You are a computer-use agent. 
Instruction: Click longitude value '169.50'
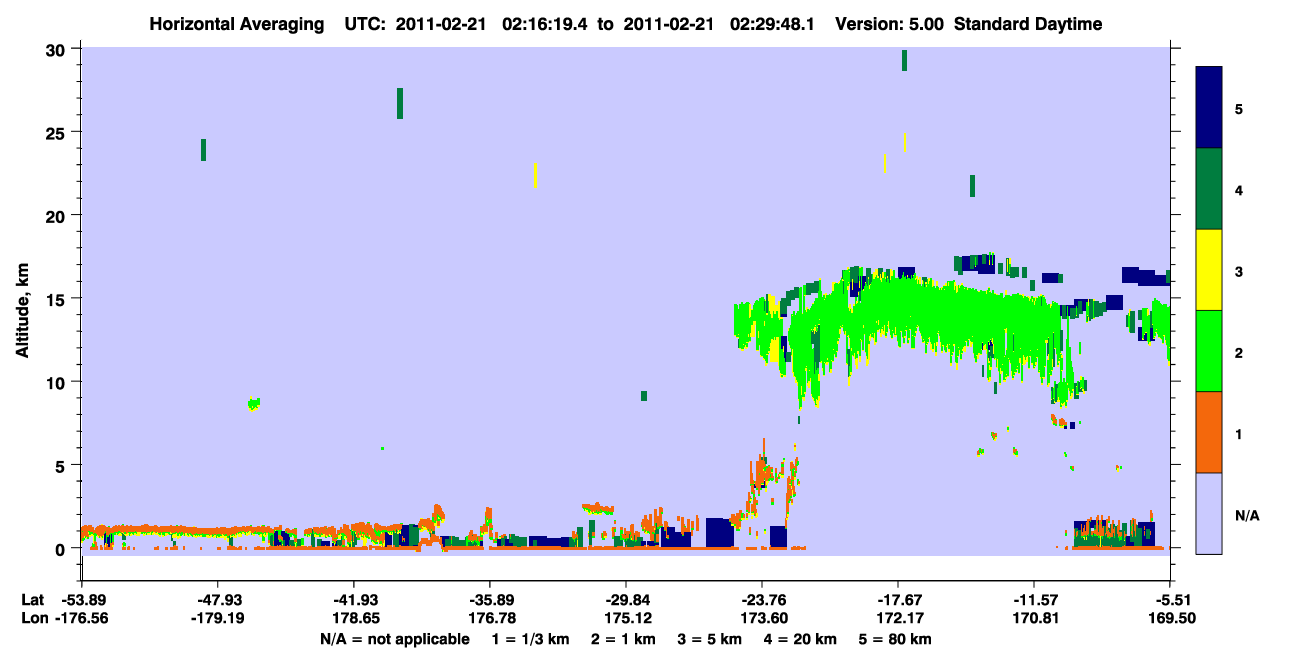[1170, 618]
